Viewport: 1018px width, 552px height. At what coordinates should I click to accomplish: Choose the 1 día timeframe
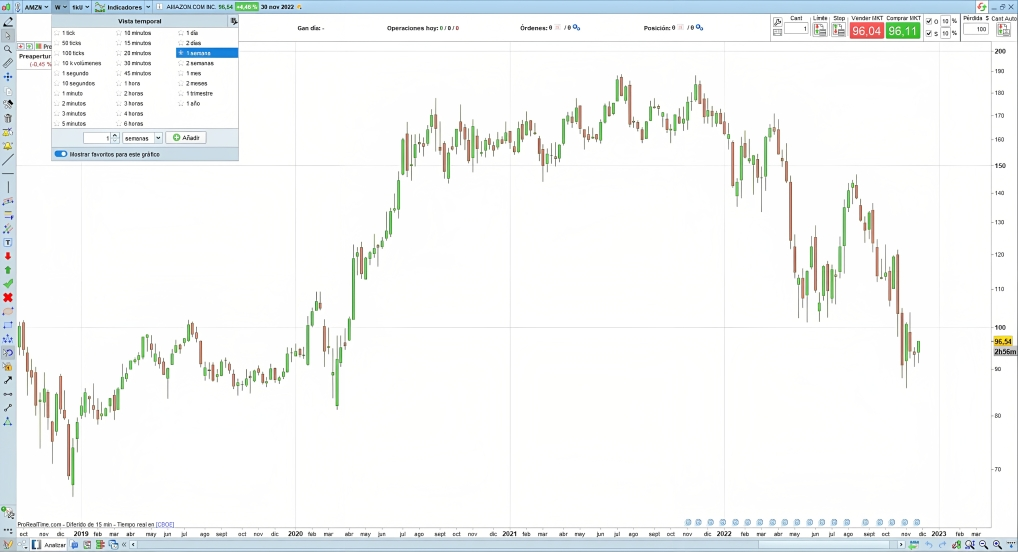[x=192, y=33]
